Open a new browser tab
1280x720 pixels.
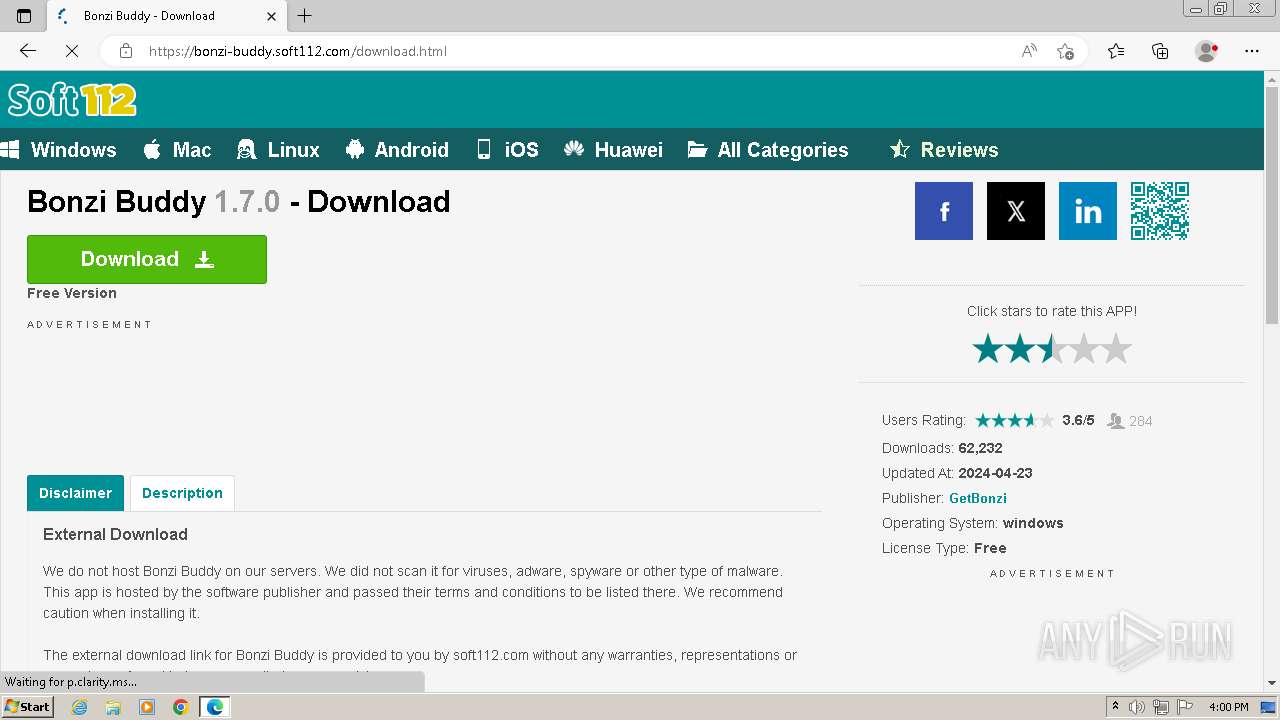[x=305, y=15]
